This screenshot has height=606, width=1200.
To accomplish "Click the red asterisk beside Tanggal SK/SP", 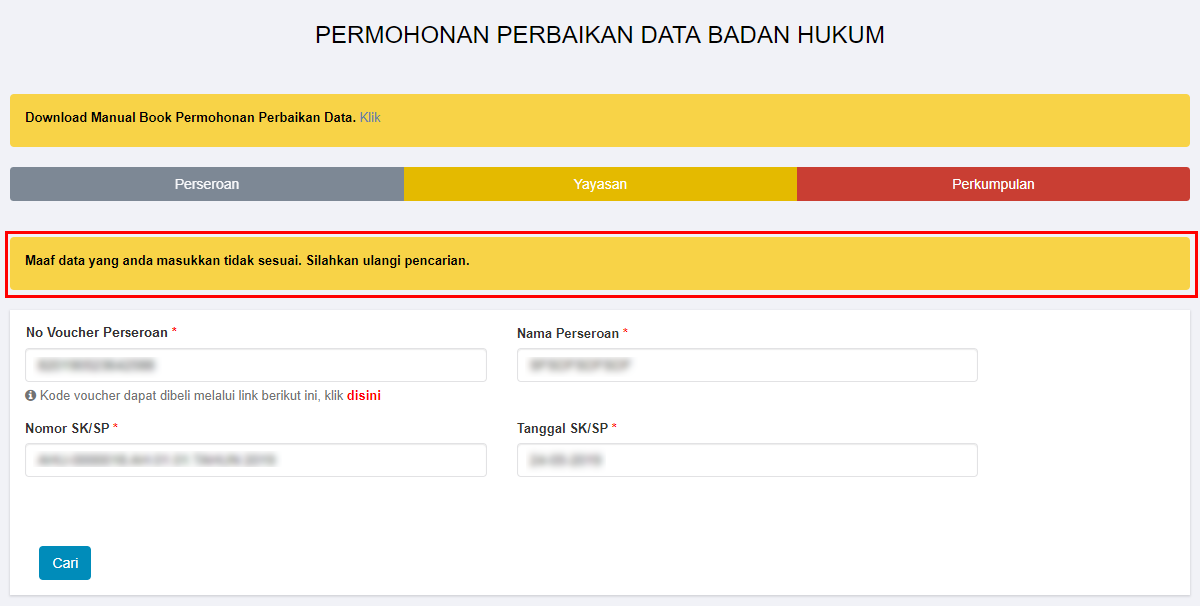I will (x=614, y=428).
